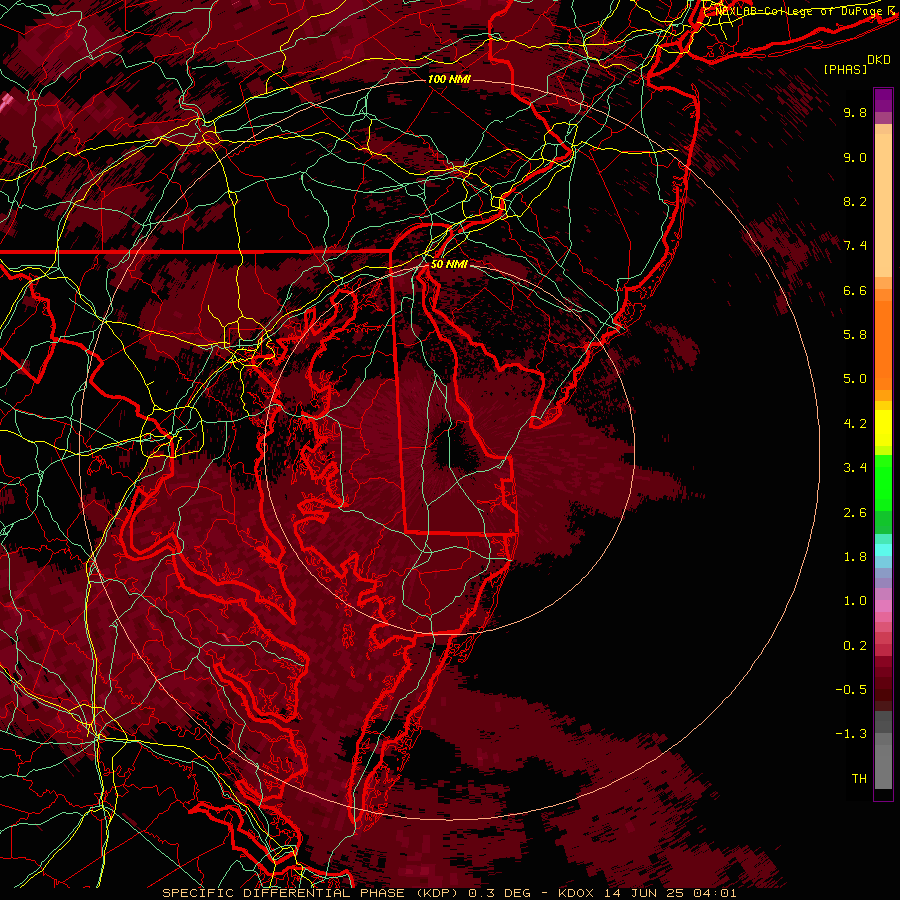This screenshot has width=900, height=900.
Task: Select the 4.2 scale value
Action: tap(855, 424)
